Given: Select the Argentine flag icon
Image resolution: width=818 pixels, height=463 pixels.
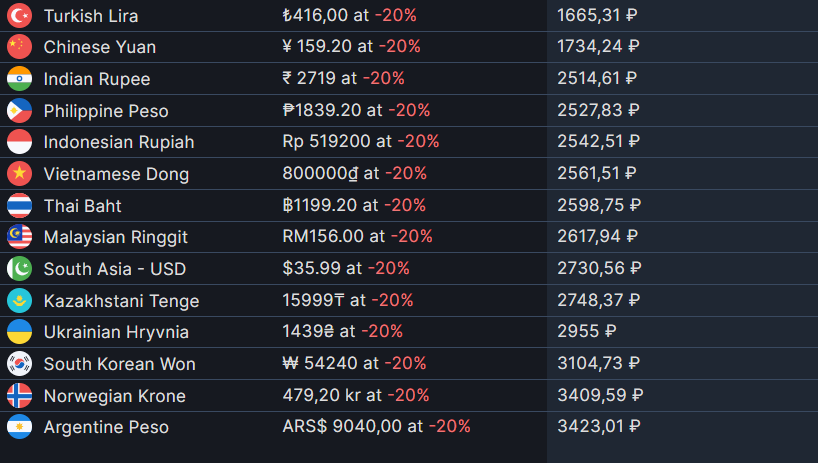Looking at the screenshot, I should 19,427.
